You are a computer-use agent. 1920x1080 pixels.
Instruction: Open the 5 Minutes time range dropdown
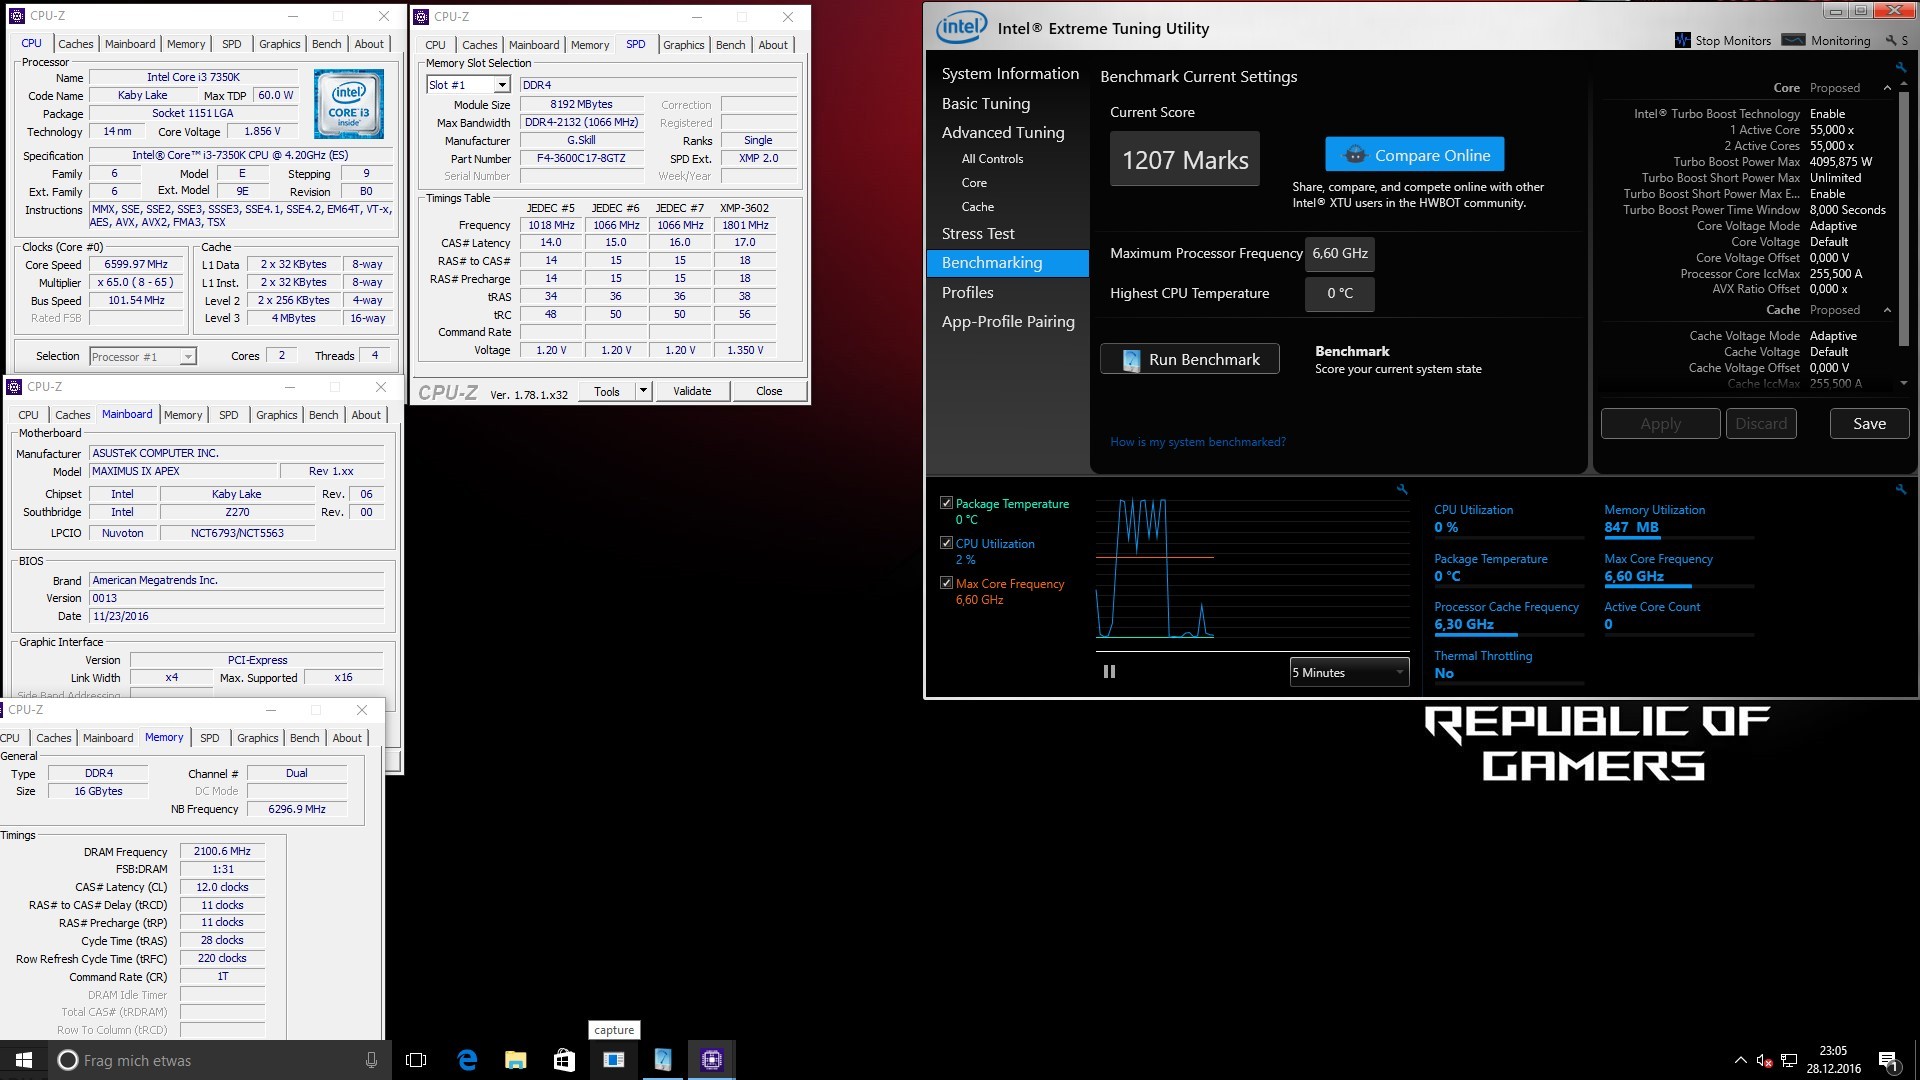click(x=1349, y=673)
